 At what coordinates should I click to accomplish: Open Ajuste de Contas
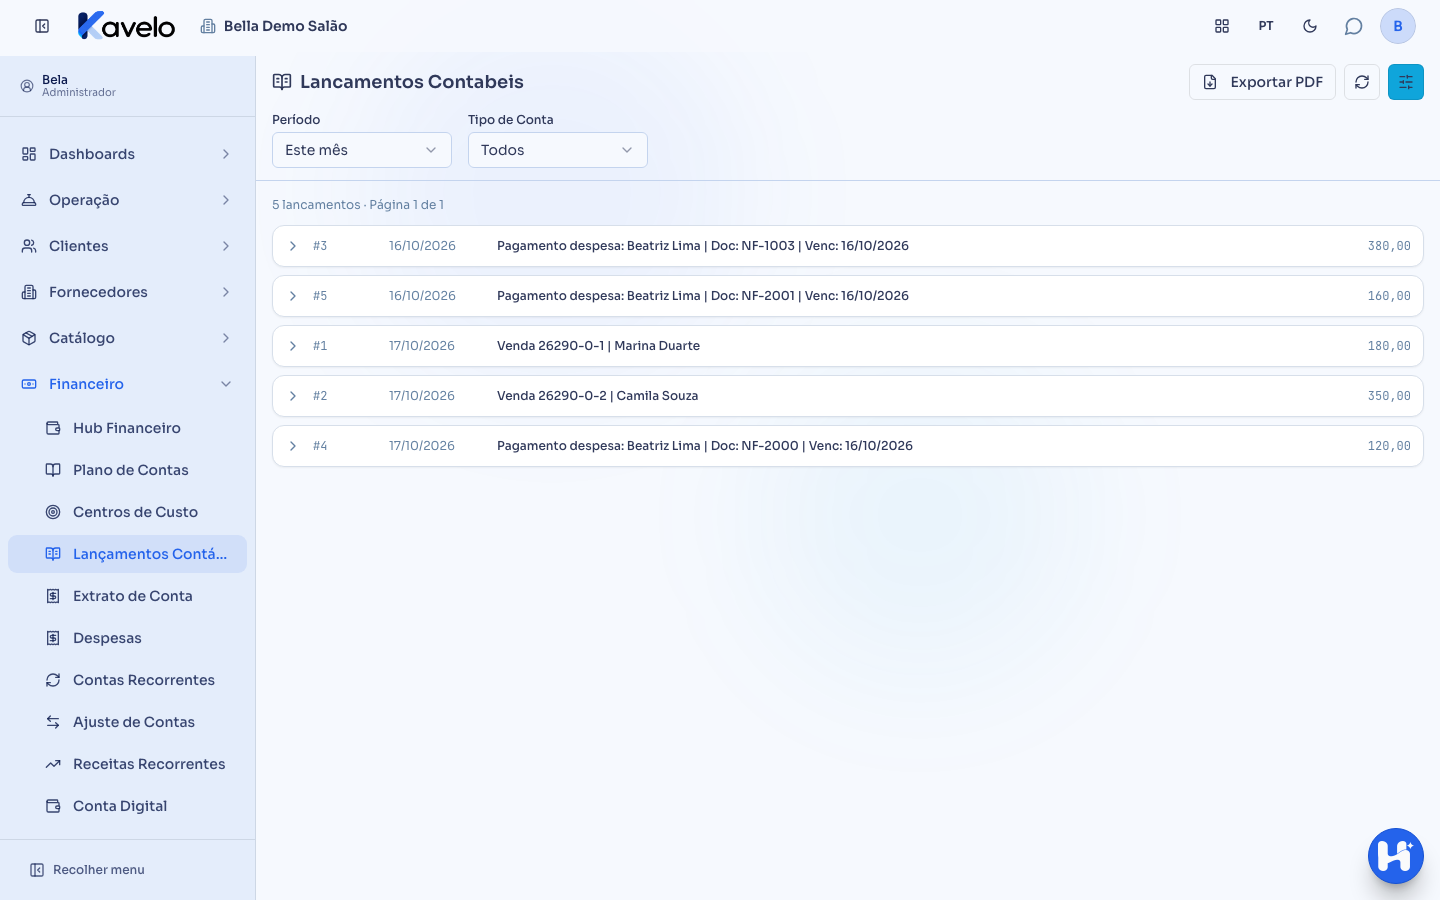click(127, 722)
